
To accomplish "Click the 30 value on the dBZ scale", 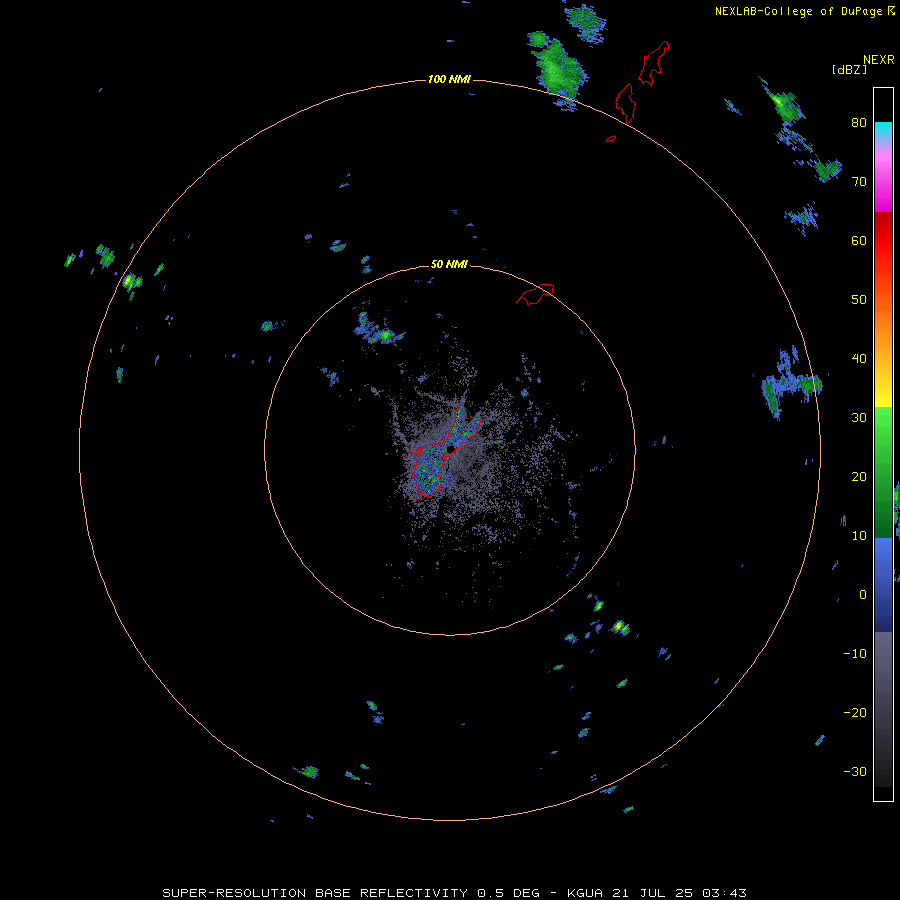I will 859,417.
